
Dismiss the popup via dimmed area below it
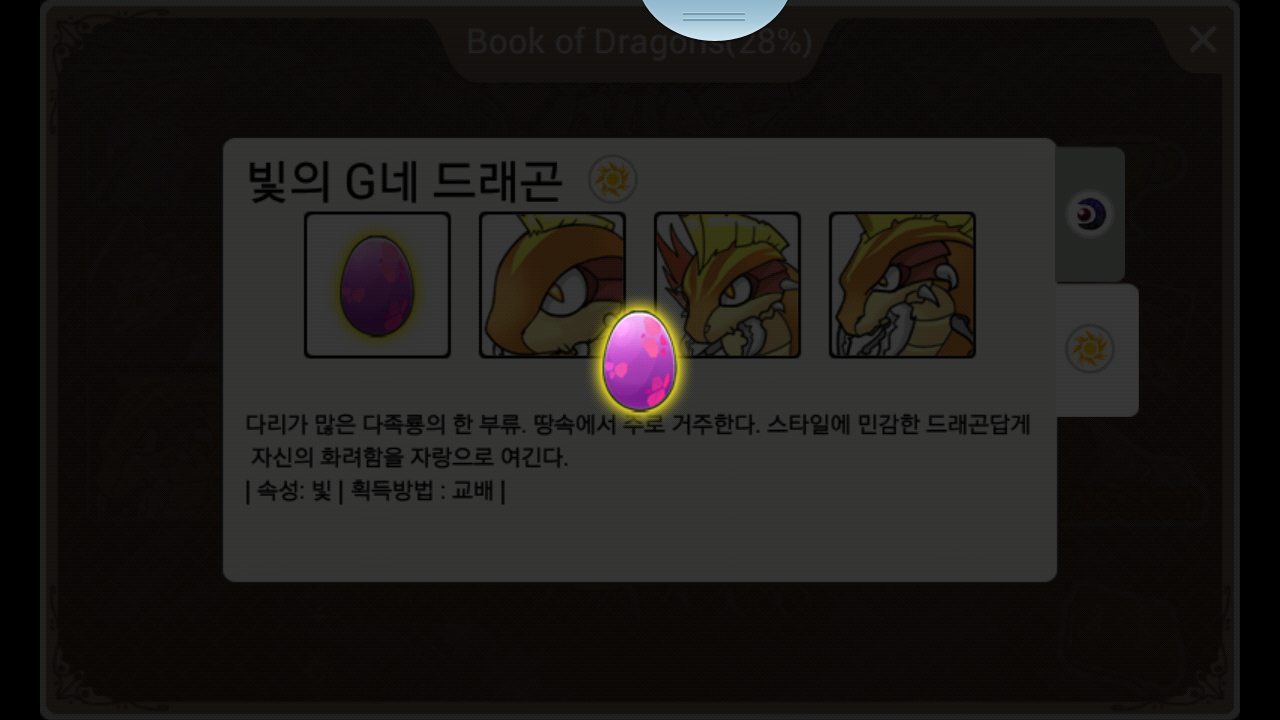pos(640,640)
